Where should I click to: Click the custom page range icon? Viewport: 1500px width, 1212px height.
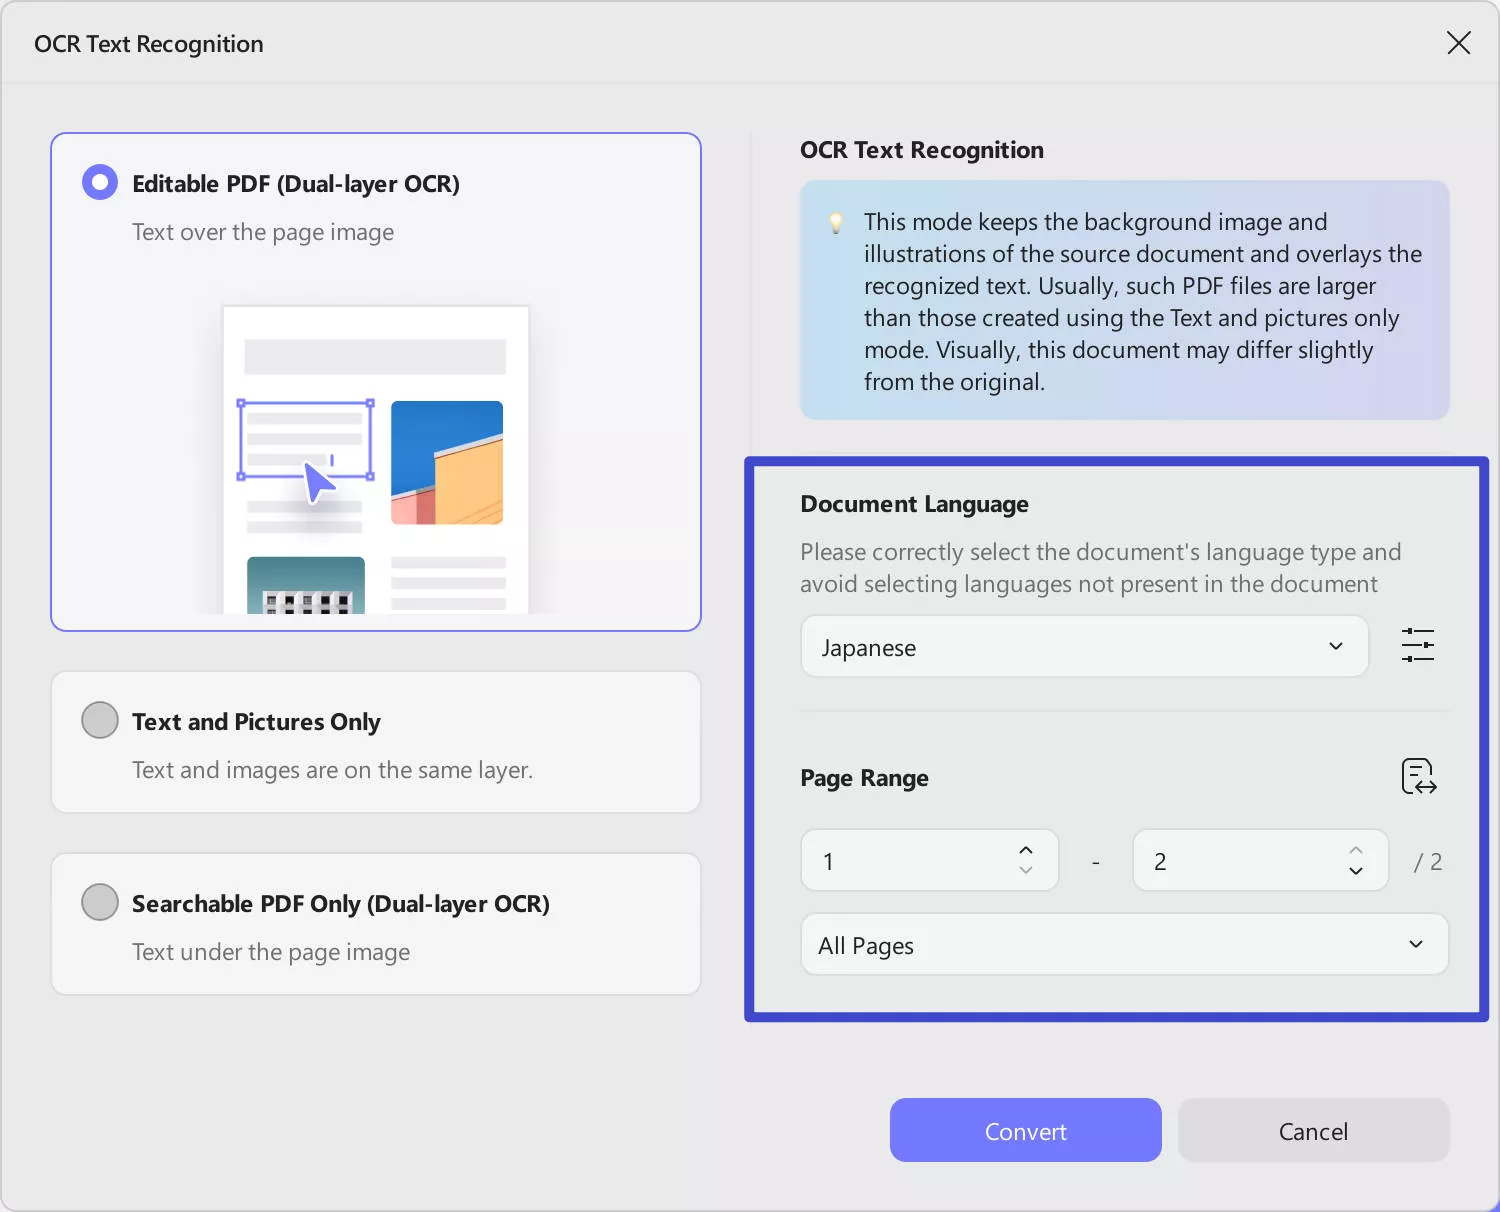tap(1418, 777)
